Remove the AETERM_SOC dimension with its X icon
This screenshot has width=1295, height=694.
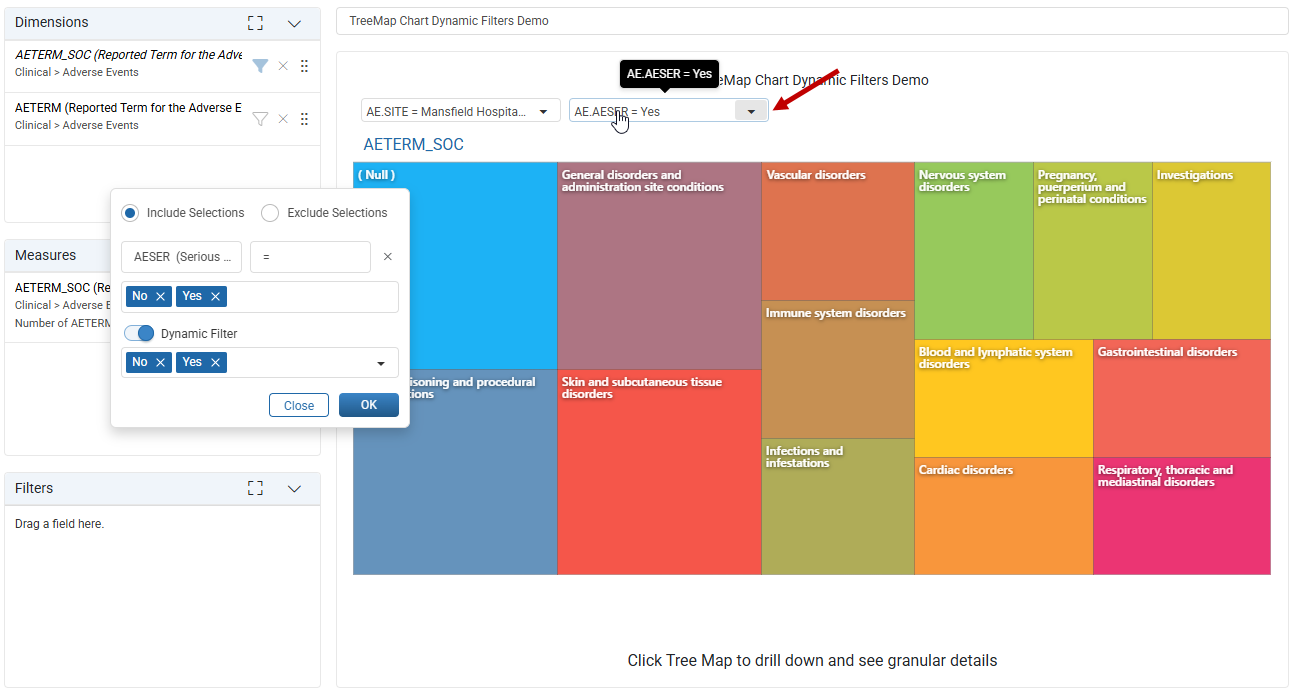(283, 66)
